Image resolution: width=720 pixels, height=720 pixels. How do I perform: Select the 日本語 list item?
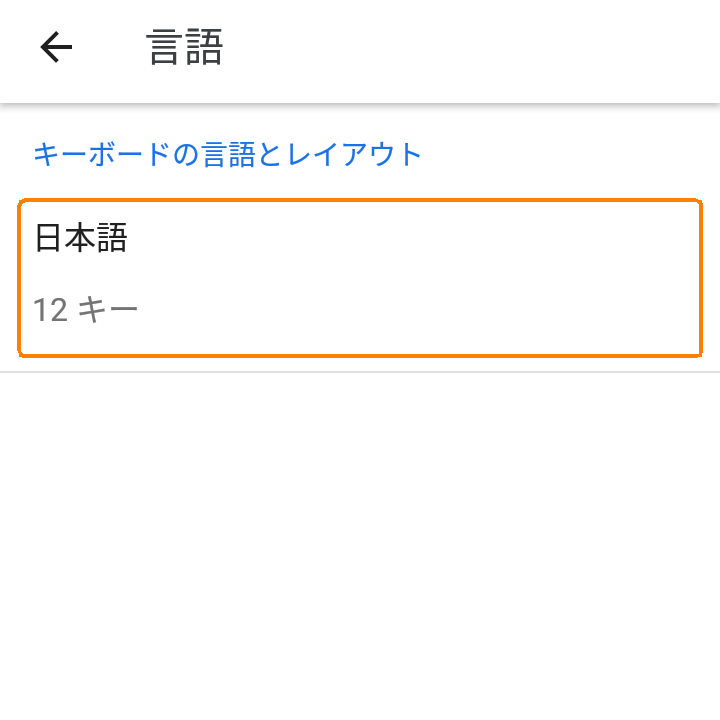pos(360,278)
